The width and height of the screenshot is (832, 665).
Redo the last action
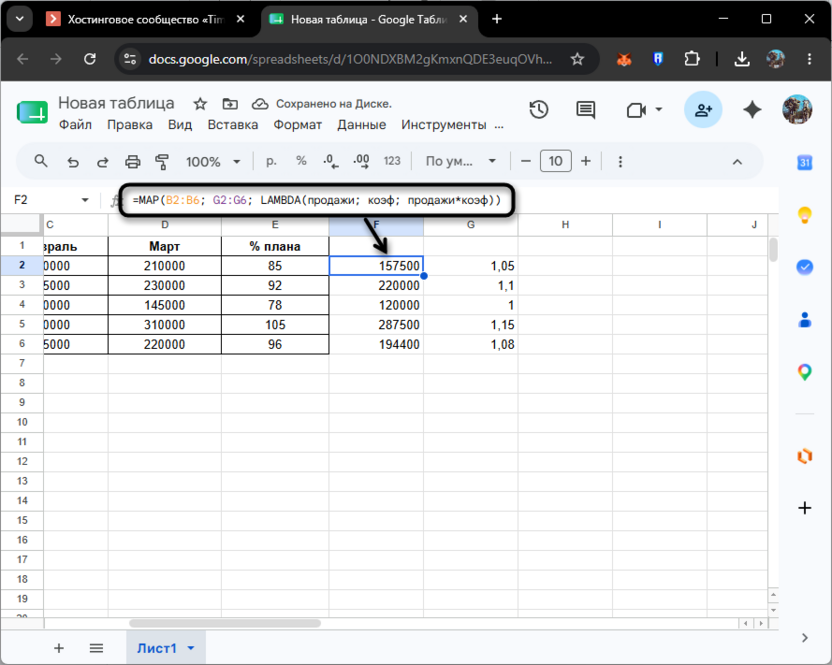102,161
